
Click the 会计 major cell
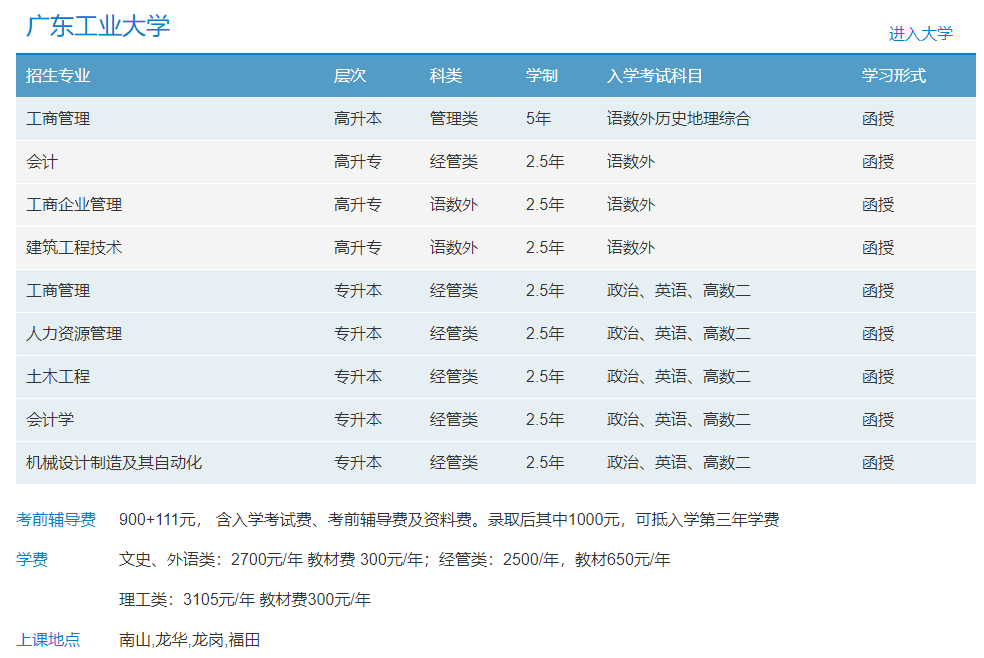coord(41,162)
